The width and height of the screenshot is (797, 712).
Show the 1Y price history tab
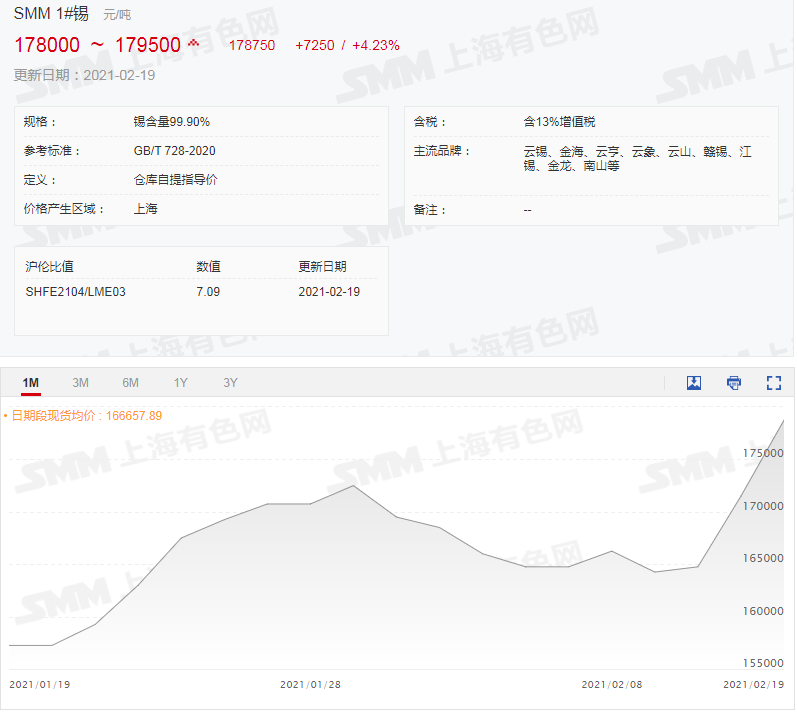(x=181, y=383)
